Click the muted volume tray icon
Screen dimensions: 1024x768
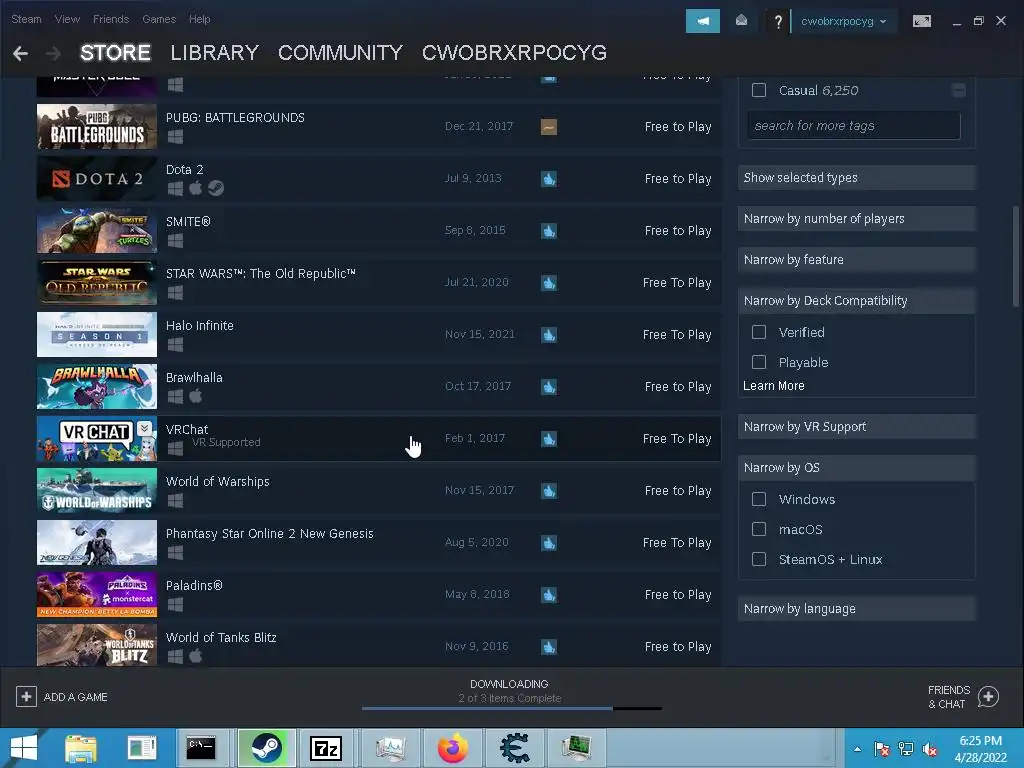pos(930,749)
